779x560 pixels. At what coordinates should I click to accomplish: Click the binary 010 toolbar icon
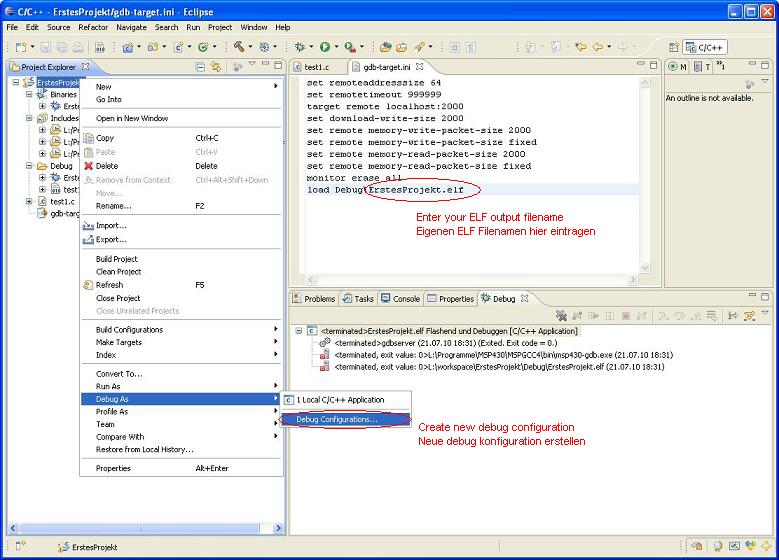99,48
